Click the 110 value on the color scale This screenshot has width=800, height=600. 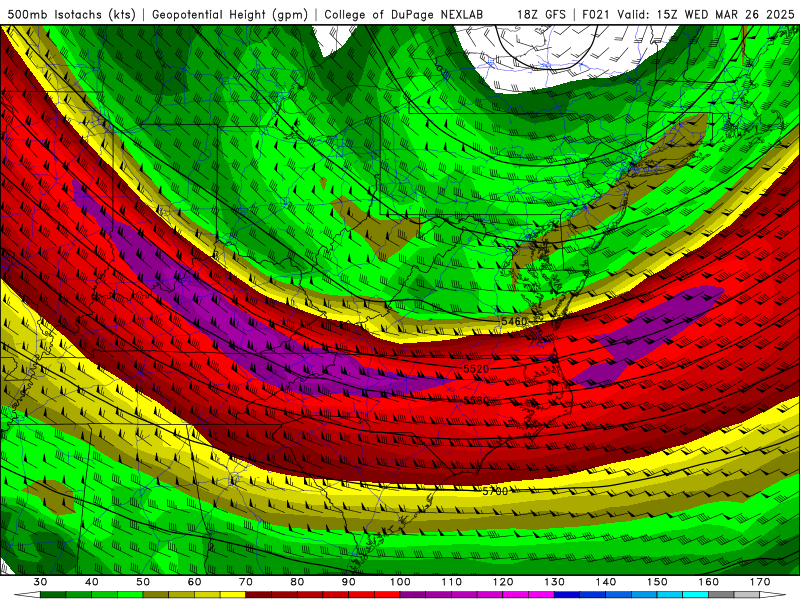tap(452, 582)
